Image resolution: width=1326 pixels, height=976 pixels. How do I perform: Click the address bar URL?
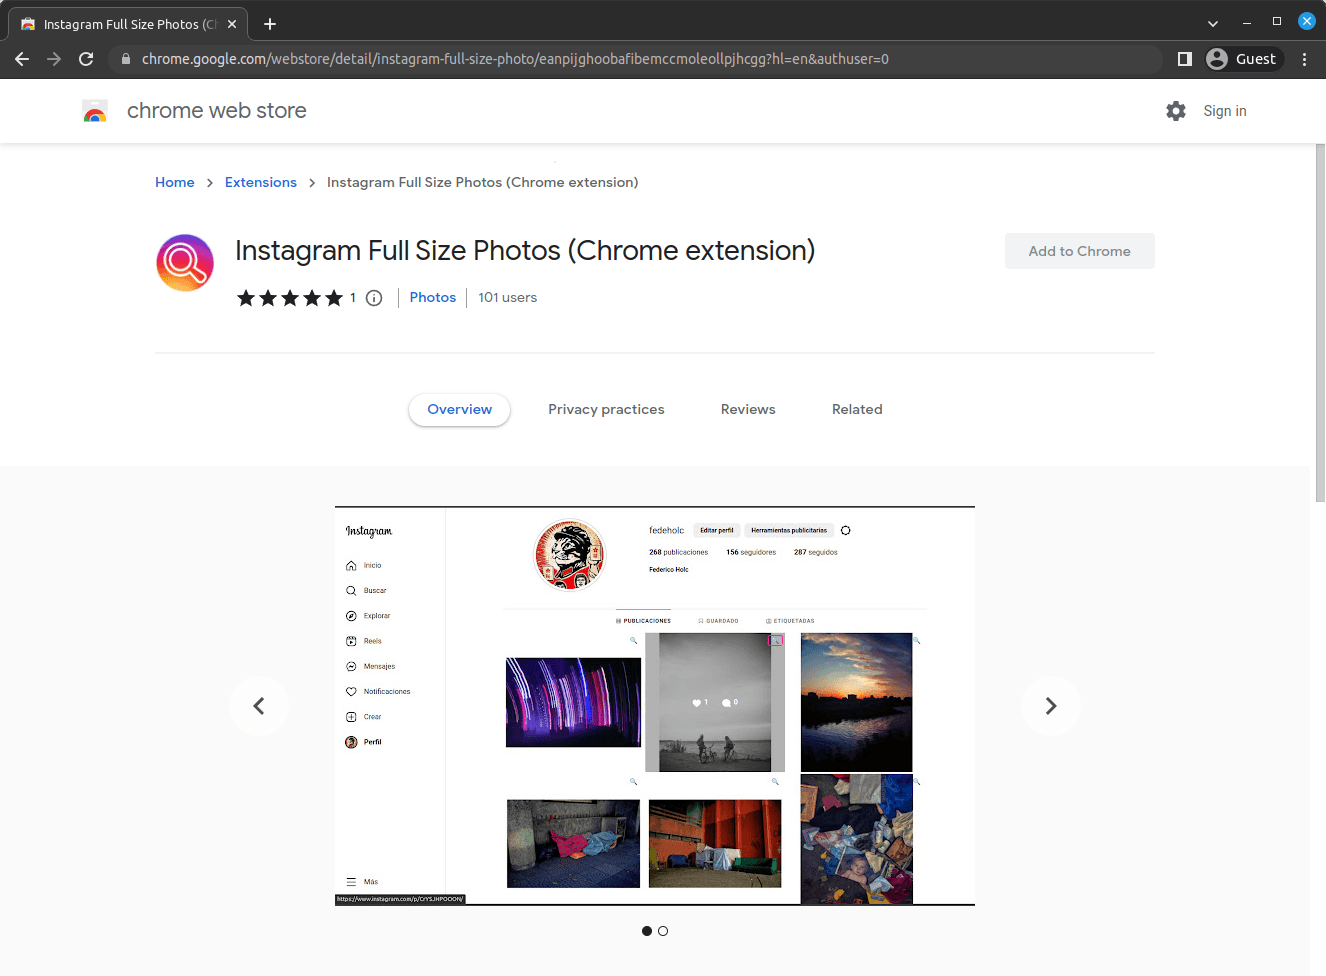(x=515, y=59)
